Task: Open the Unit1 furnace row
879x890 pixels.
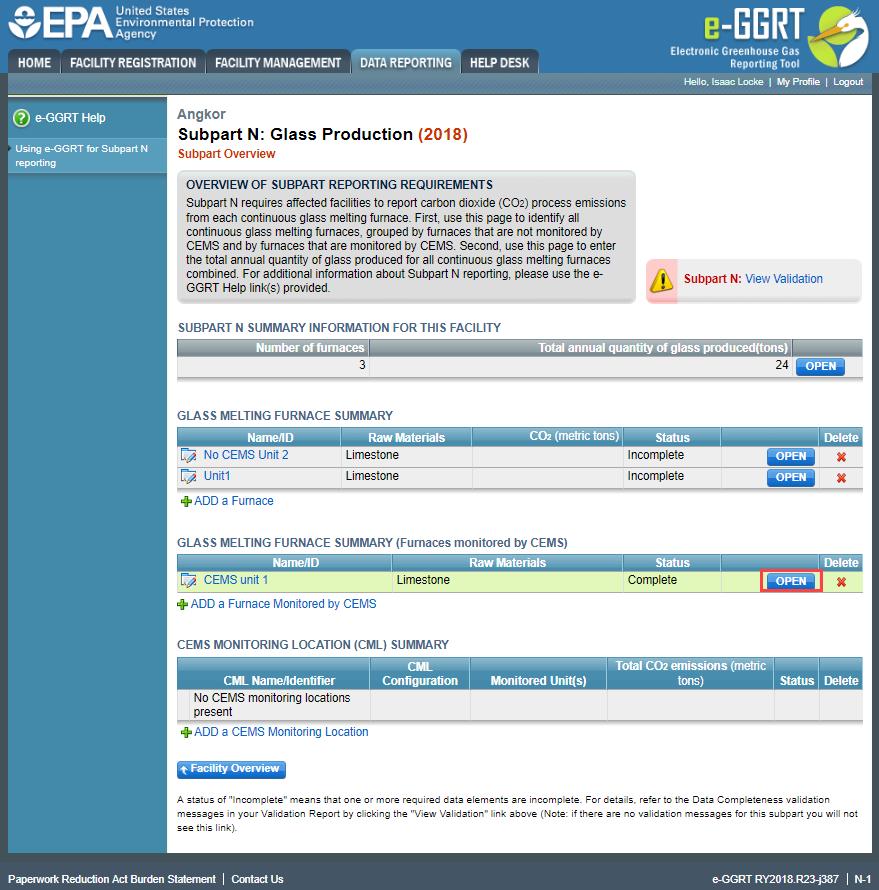Action: (x=790, y=477)
